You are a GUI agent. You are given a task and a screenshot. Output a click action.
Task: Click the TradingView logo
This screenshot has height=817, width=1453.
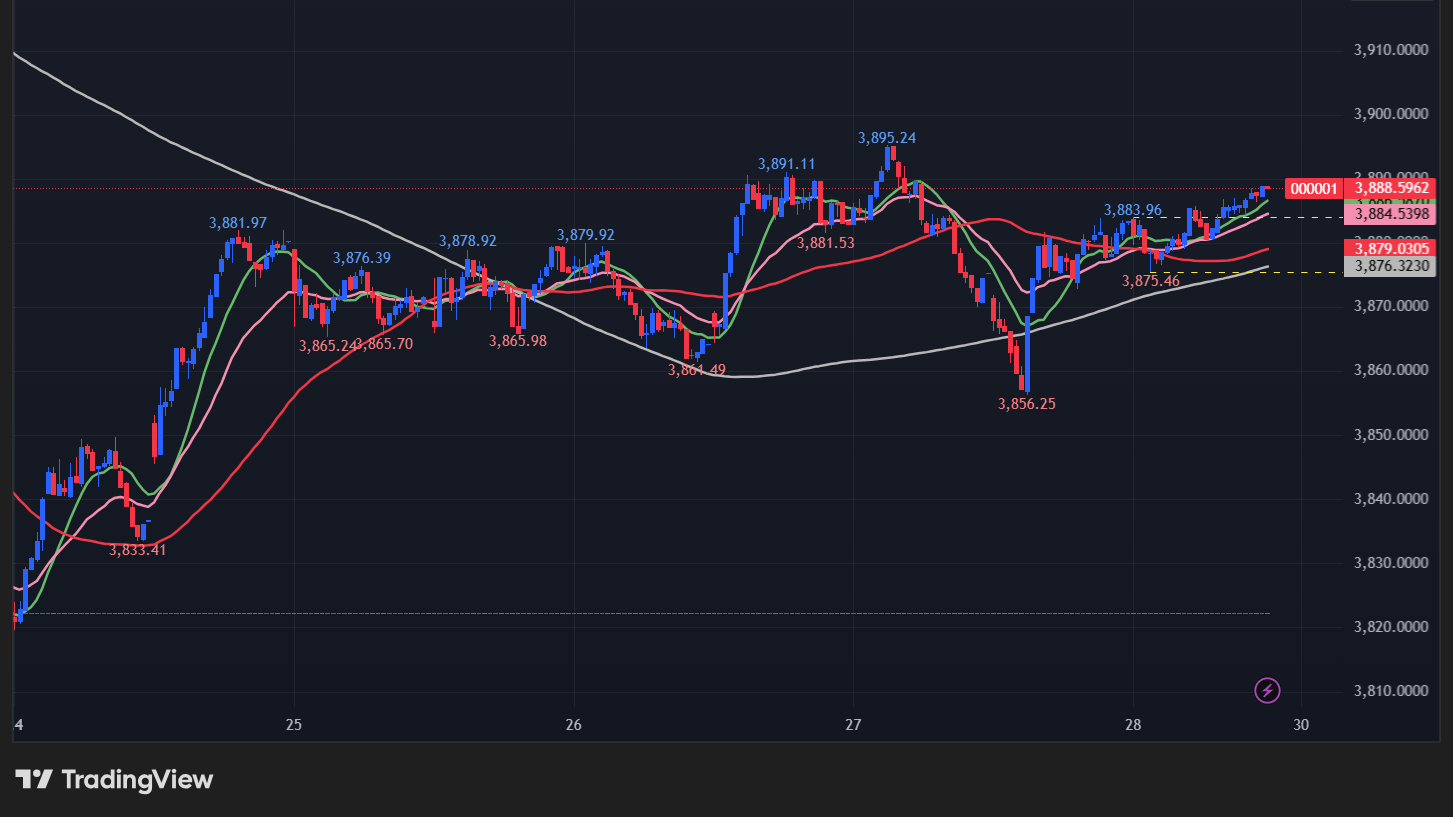114,780
